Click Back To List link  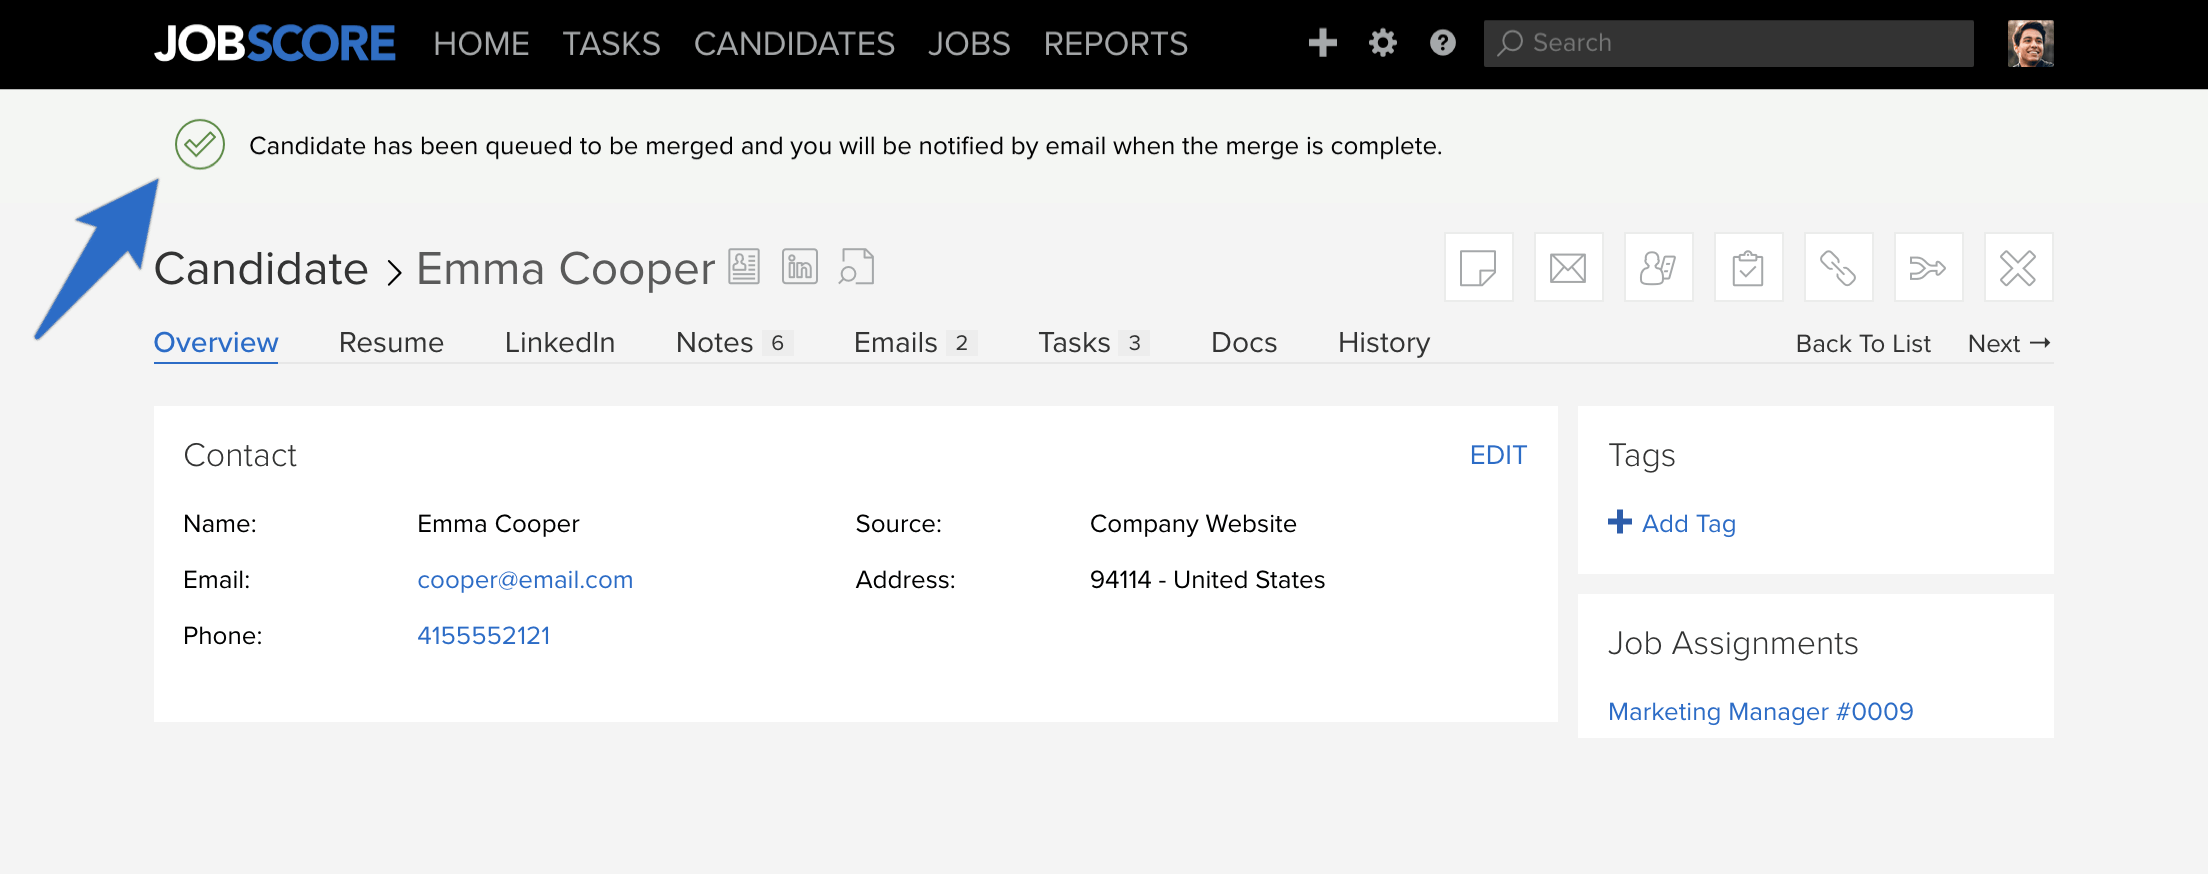tap(1863, 344)
